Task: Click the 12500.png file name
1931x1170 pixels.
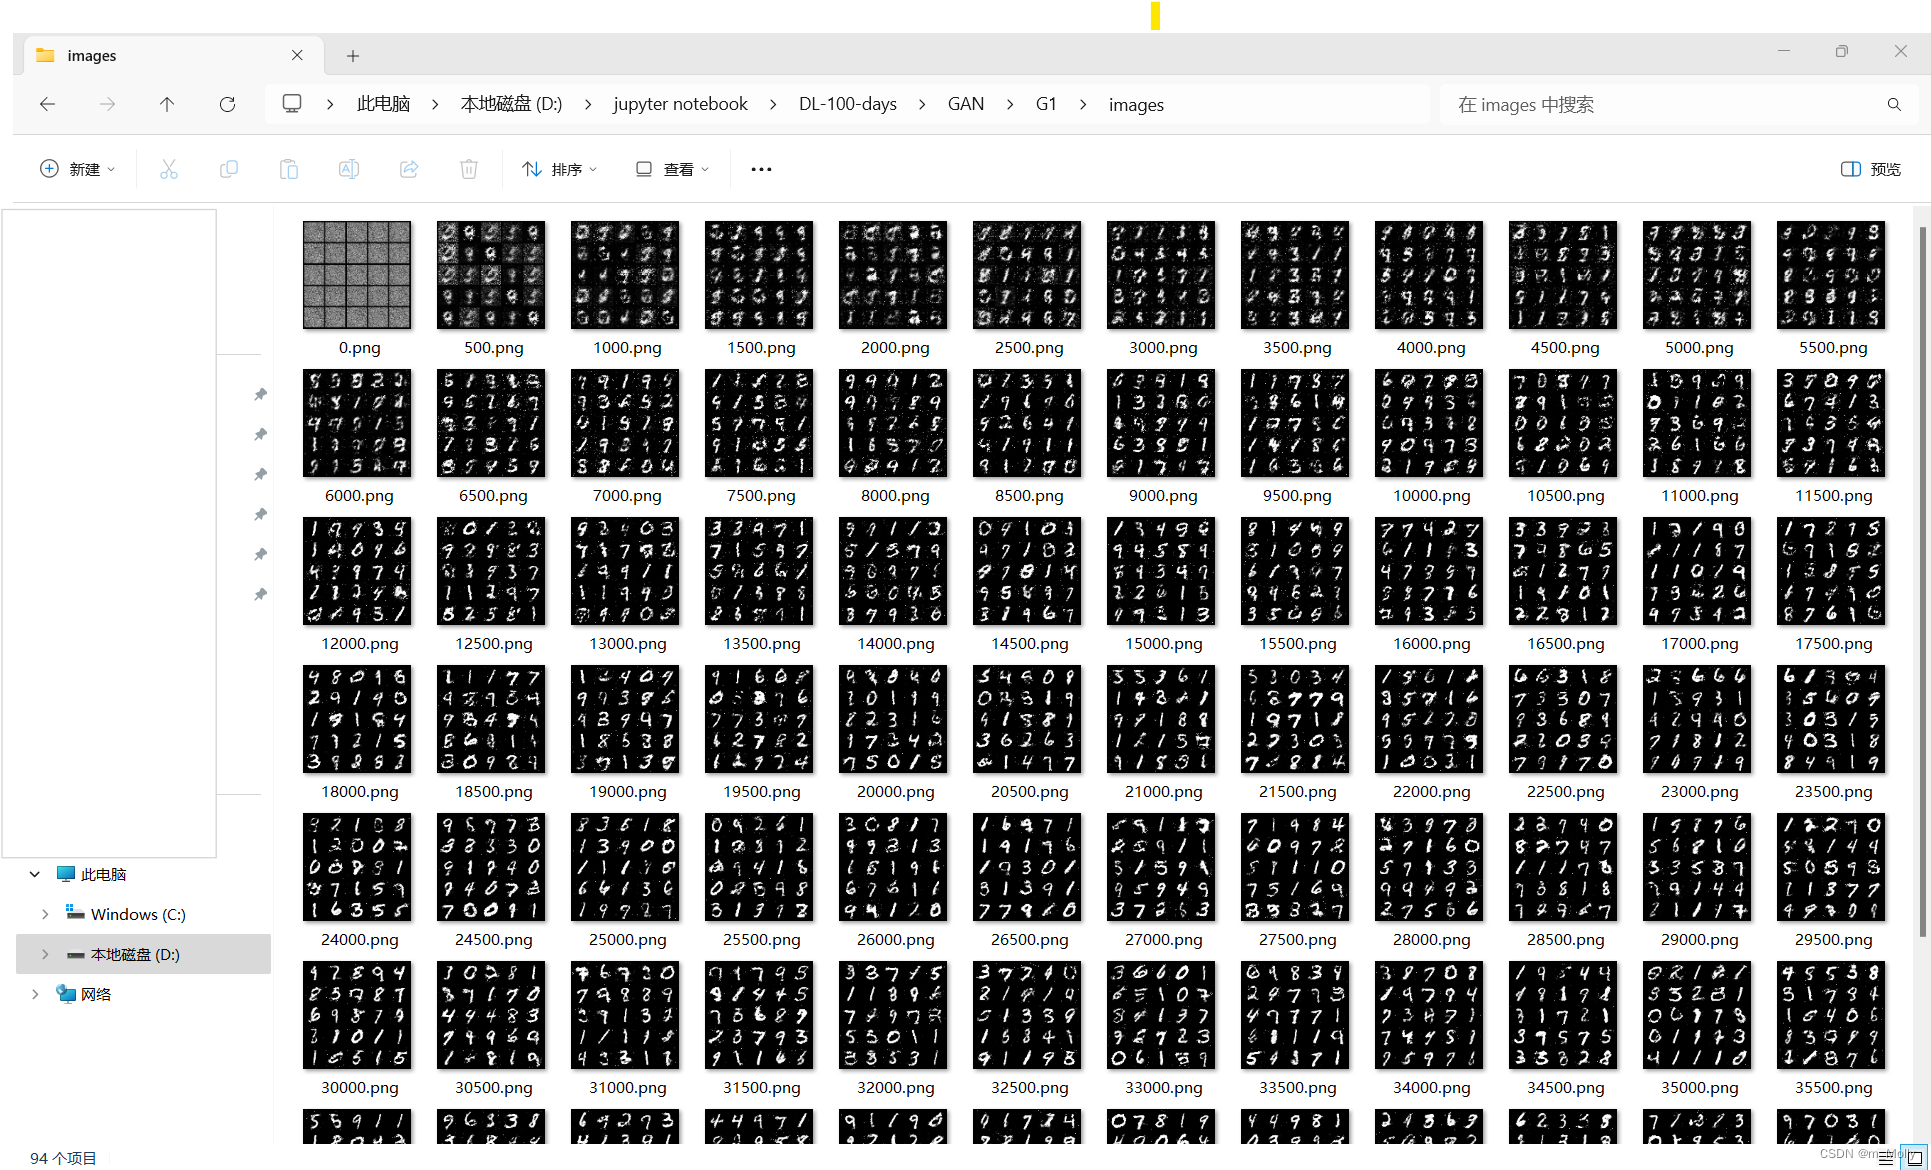Action: [x=493, y=644]
